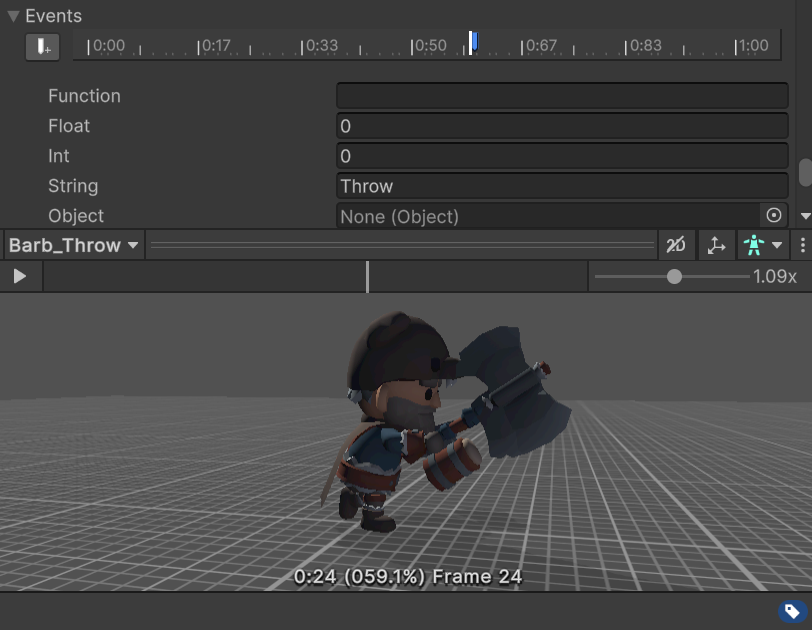Image resolution: width=812 pixels, height=630 pixels.
Task: Click the 0:33 mark on event timeline
Action: pyautogui.click(x=320, y=46)
